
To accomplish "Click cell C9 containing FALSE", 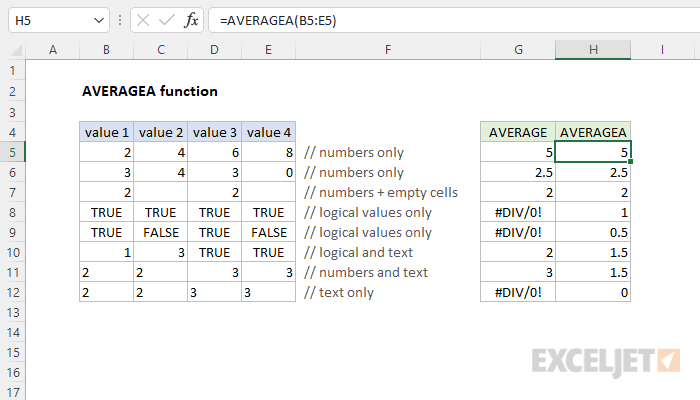I will (x=161, y=232).
